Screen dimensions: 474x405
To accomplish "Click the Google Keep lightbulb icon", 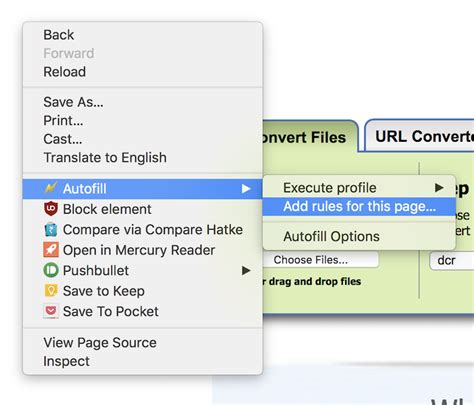I will (51, 291).
